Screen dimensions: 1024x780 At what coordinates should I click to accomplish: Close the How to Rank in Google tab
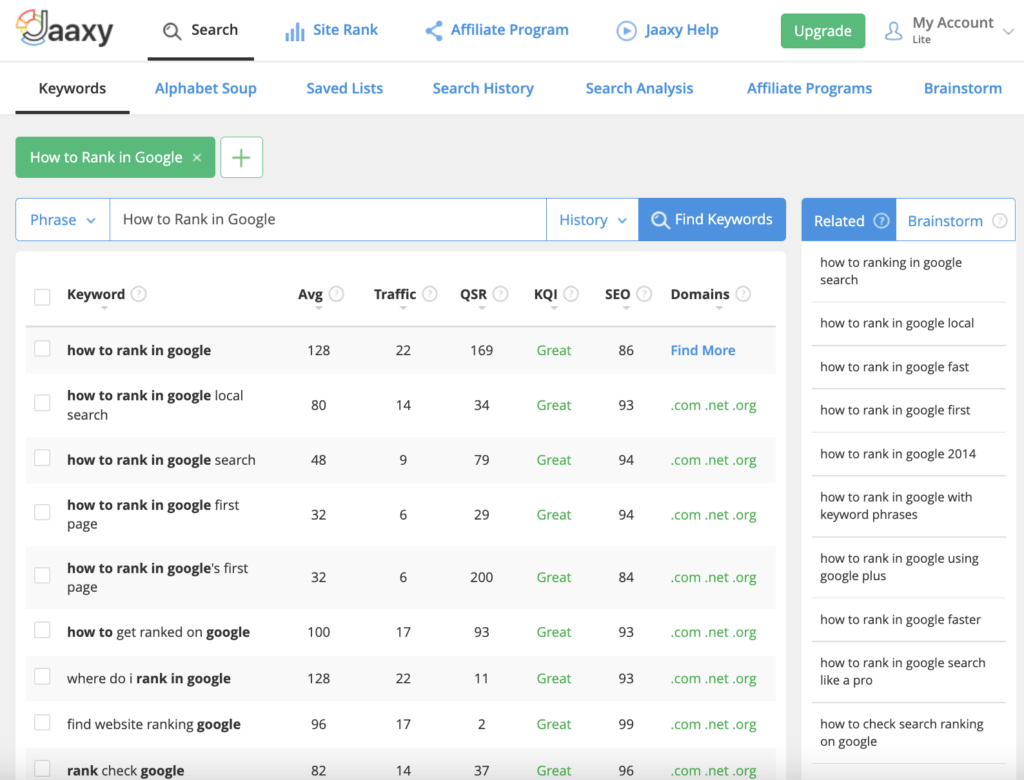(x=197, y=157)
